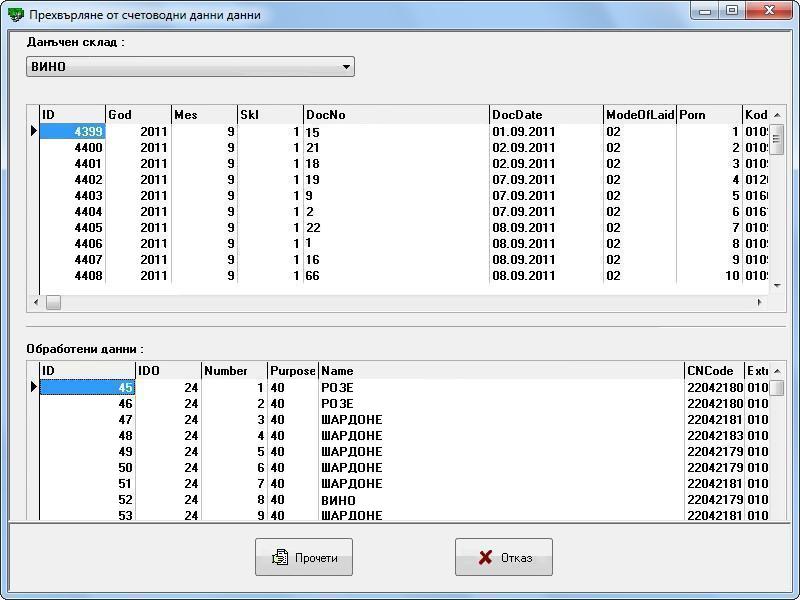Click Porn cell with value 10
Screen dimensions: 800x600
point(709,276)
